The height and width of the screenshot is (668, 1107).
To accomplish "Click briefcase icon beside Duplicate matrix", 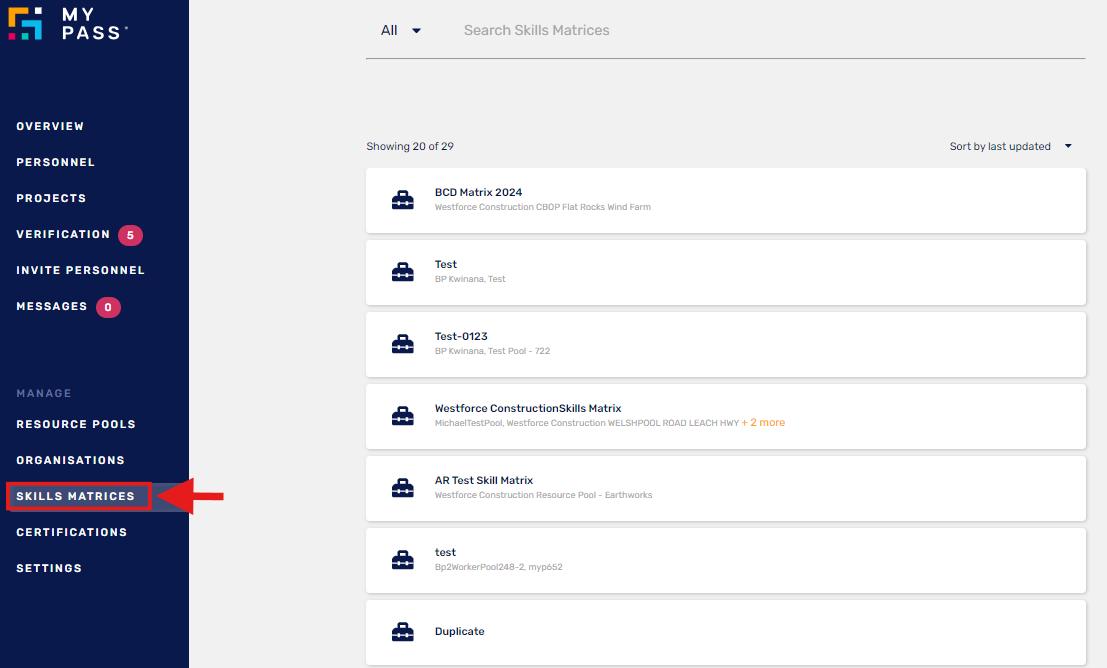I will pyautogui.click(x=402, y=632).
